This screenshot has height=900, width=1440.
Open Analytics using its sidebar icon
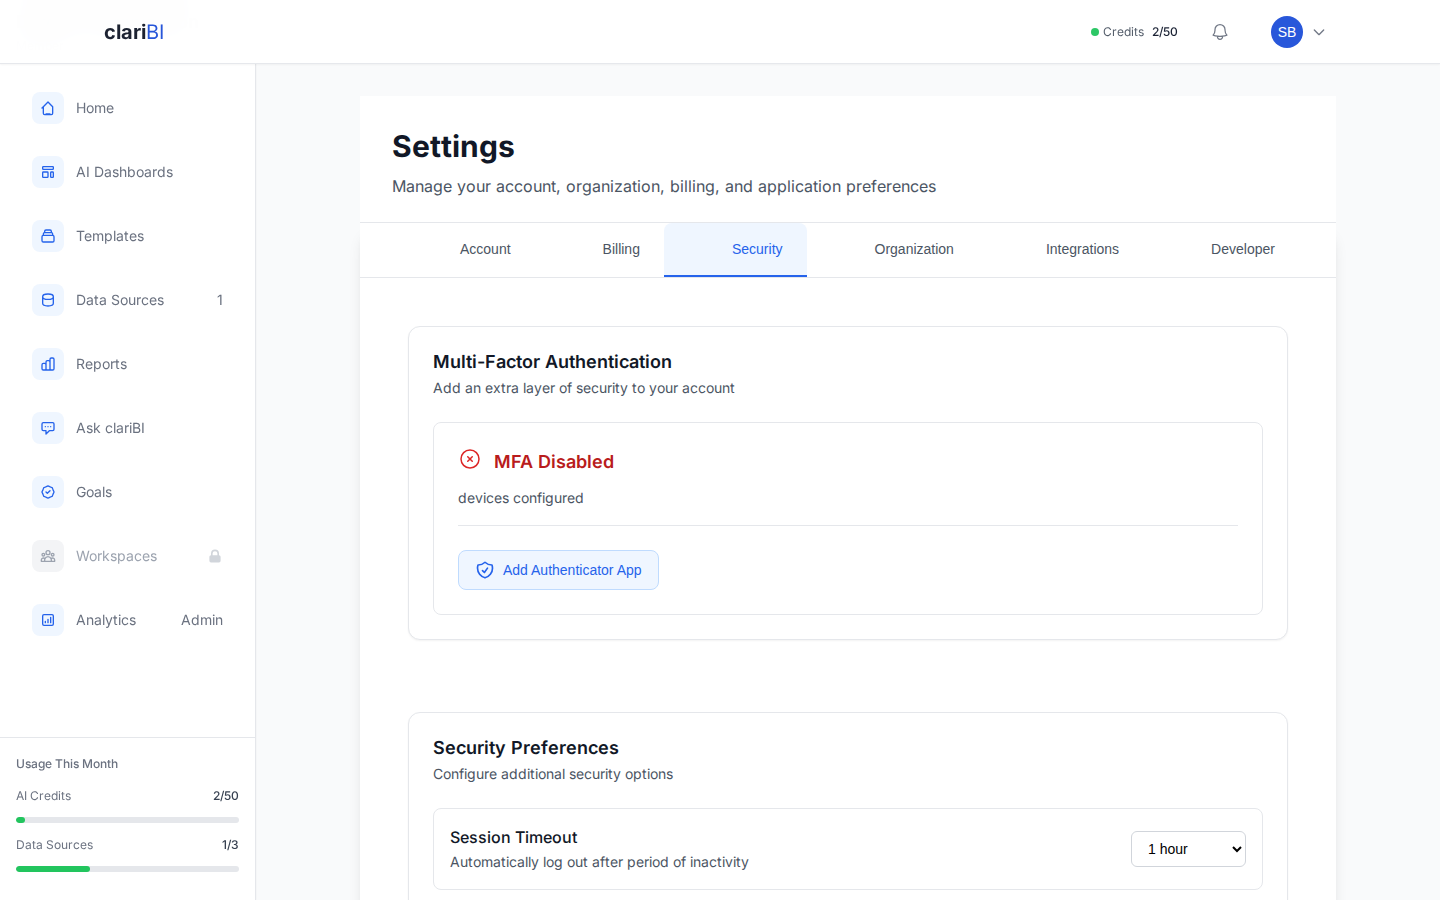[47, 620]
